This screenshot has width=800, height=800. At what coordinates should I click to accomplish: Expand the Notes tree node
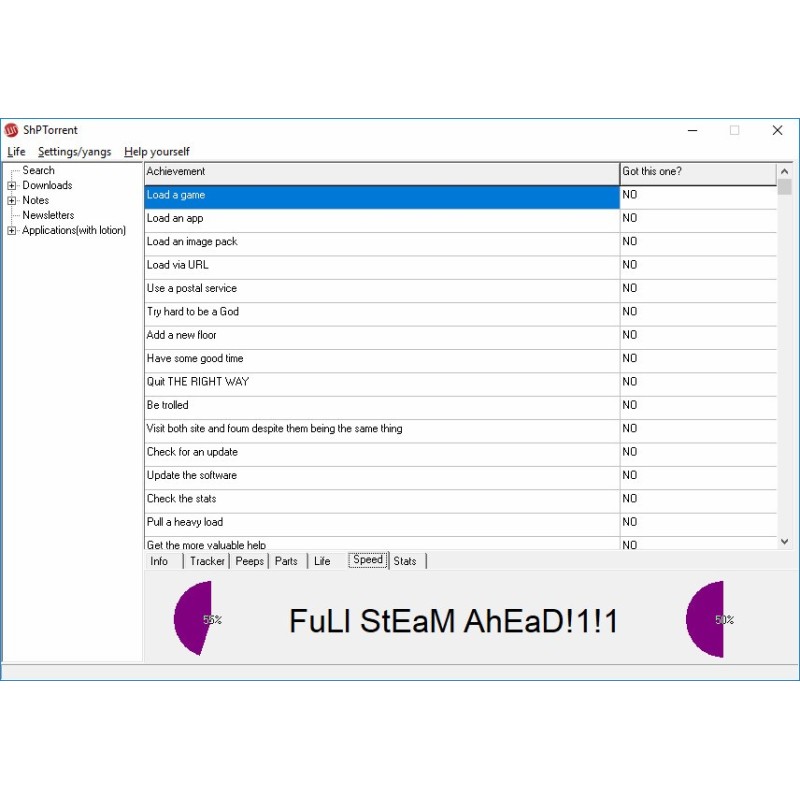point(12,200)
